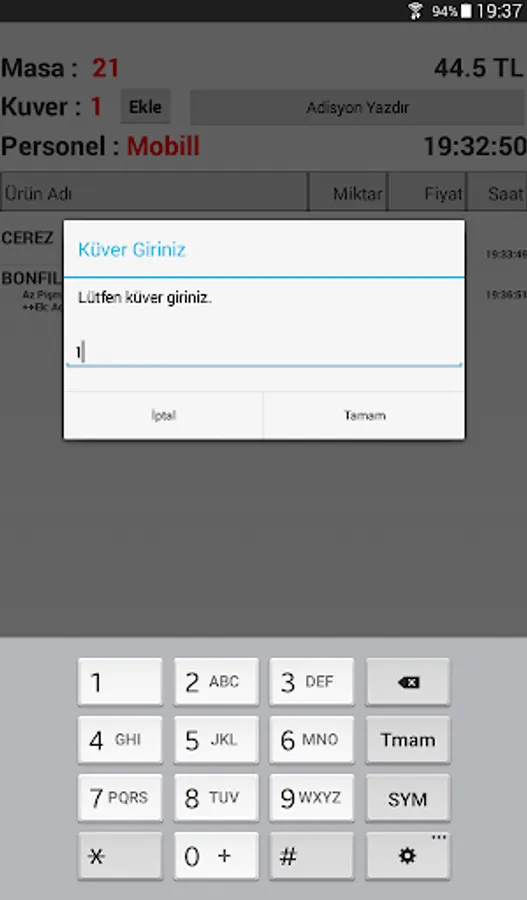527x900 pixels.
Task: Click the İptal button in the dialog
Action: coord(164,416)
